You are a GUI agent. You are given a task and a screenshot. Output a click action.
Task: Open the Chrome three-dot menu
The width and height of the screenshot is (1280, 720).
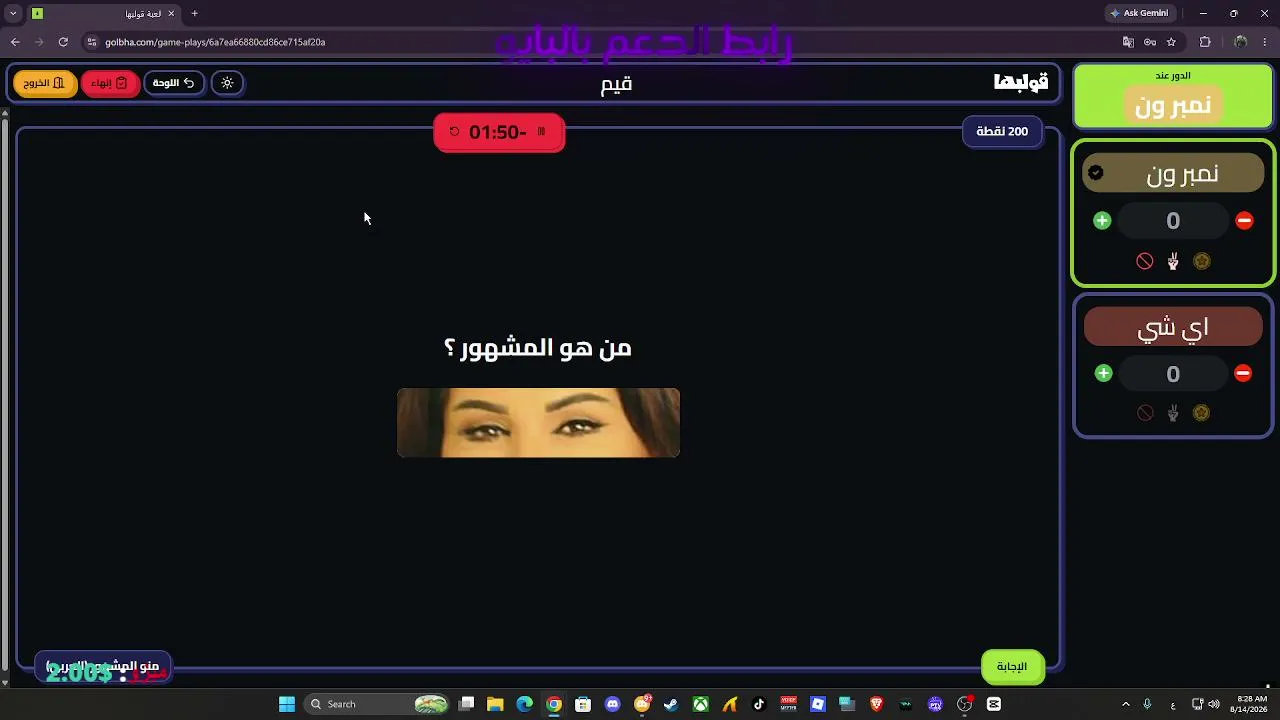[x=1265, y=42]
